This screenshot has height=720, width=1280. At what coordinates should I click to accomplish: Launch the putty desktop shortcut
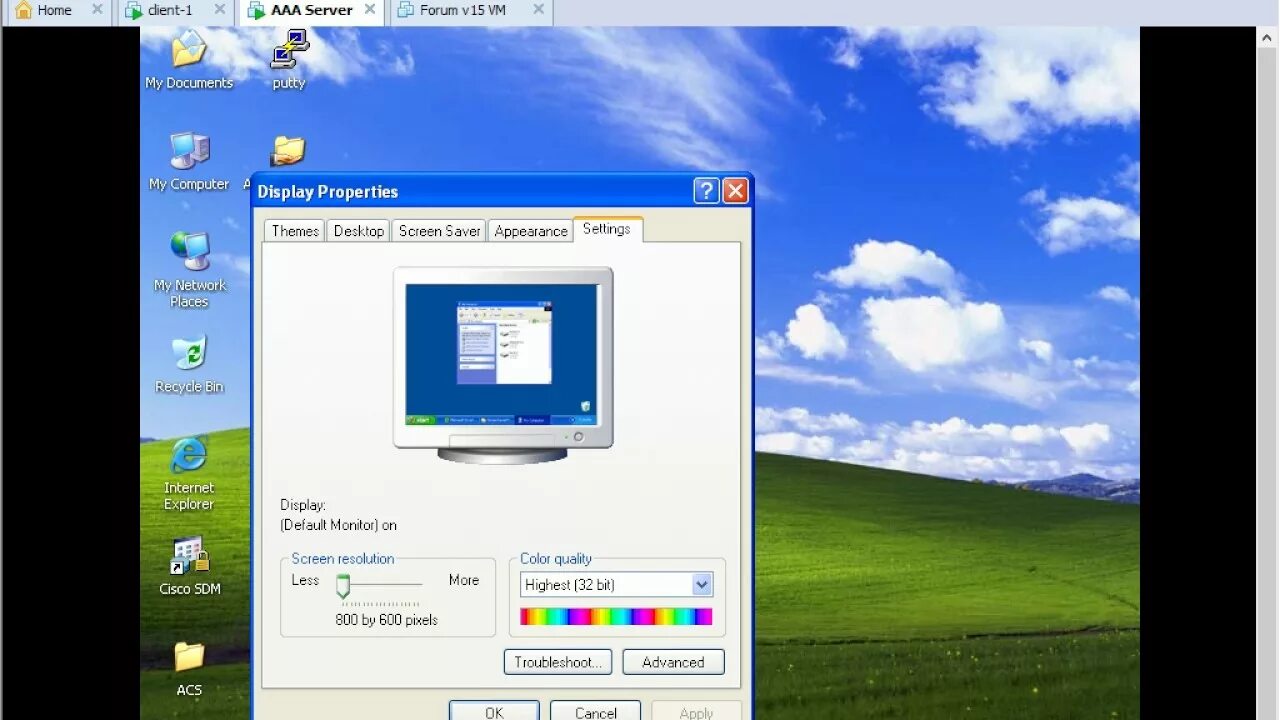coord(289,60)
